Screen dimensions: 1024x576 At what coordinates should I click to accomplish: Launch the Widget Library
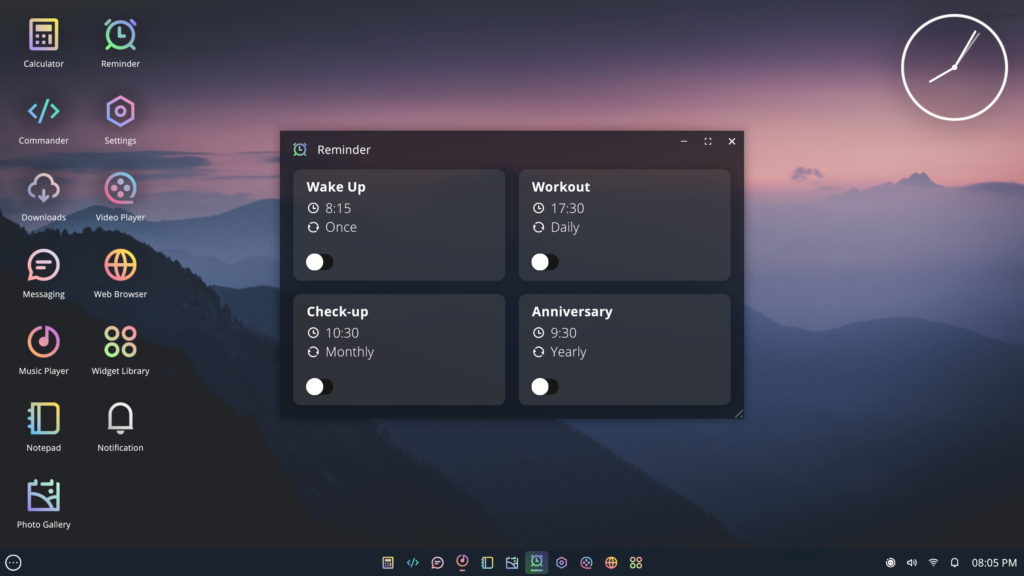[x=120, y=340]
